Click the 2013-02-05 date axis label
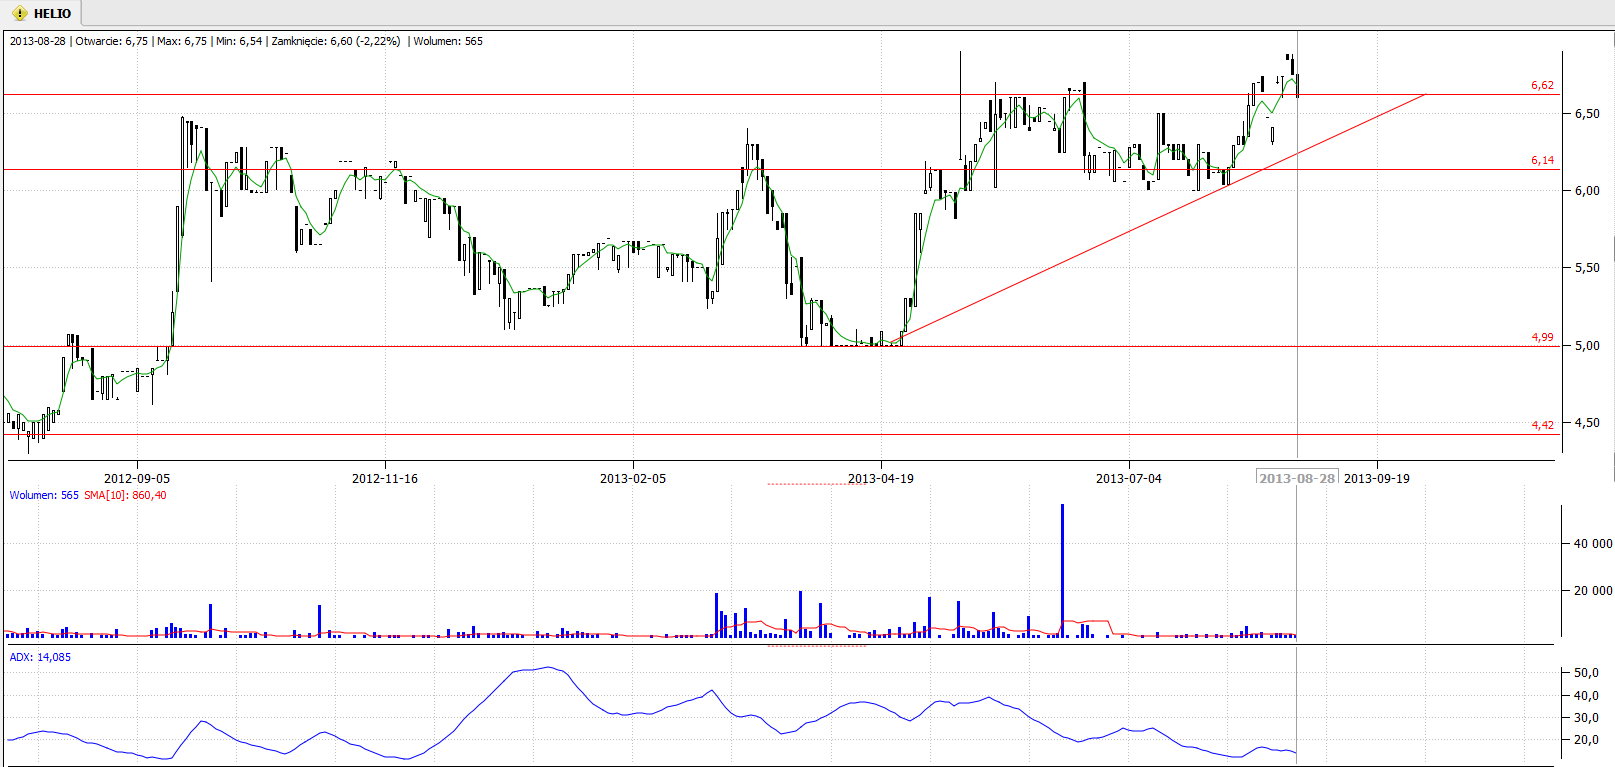This screenshot has height=767, width=1615. (x=633, y=479)
